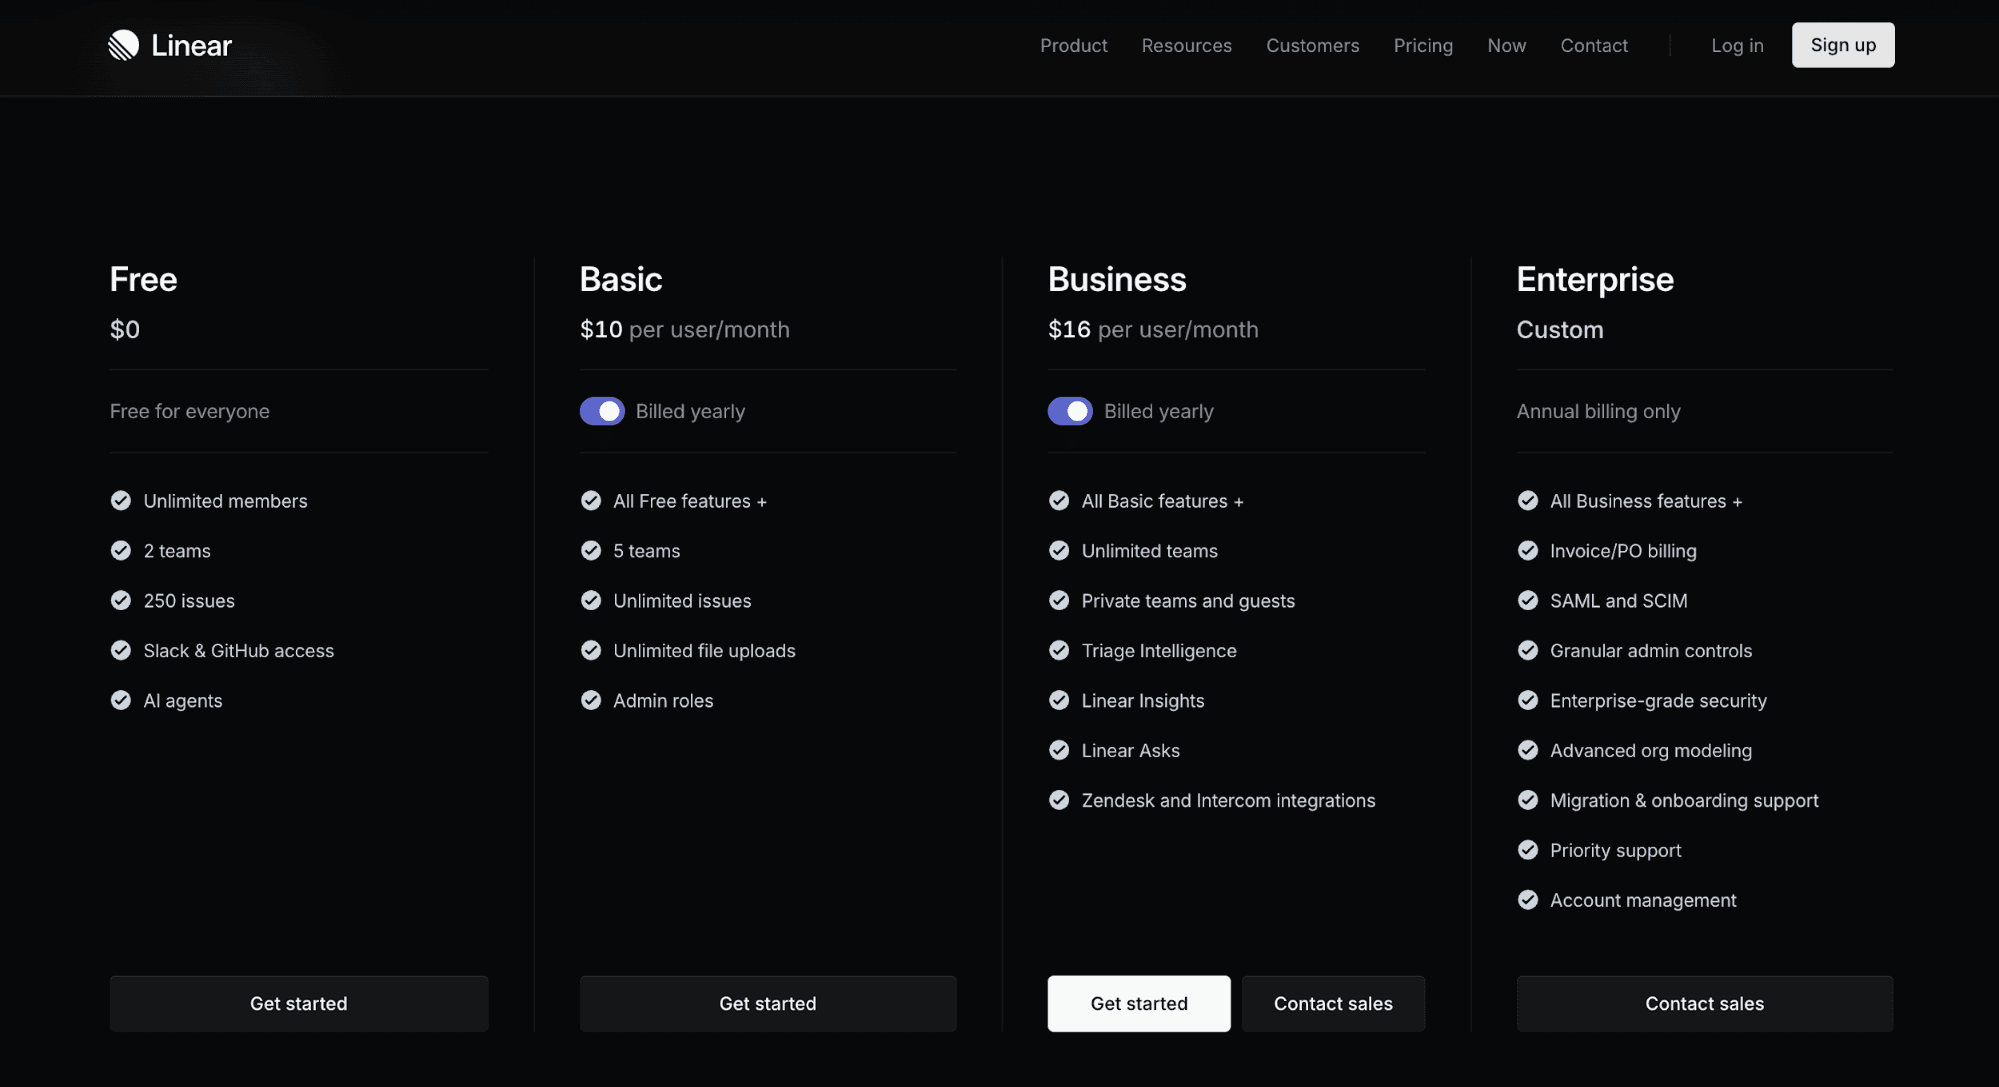This screenshot has height=1087, width=1999.
Task: Click checkmark icon next to Triage Intelligence
Action: 1059,651
